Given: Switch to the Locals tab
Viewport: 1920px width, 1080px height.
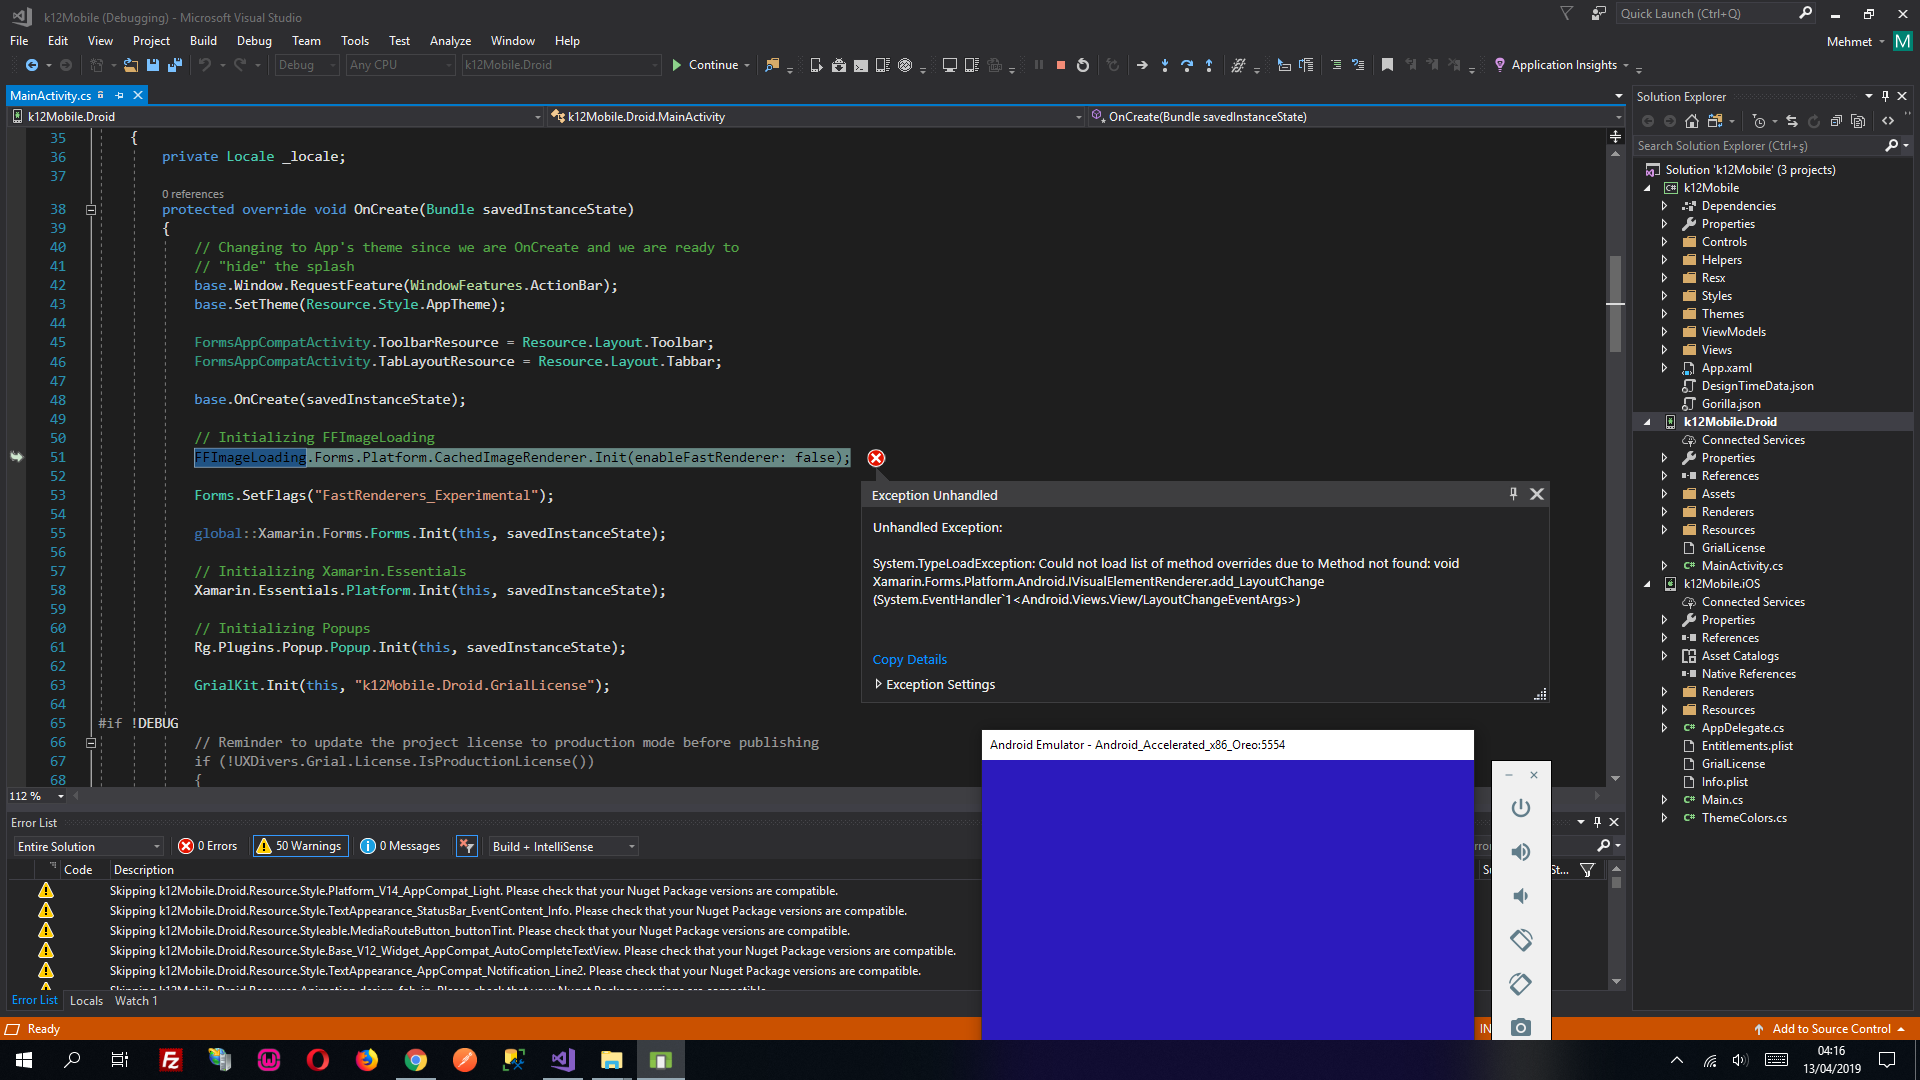Looking at the screenshot, I should click(x=86, y=1001).
